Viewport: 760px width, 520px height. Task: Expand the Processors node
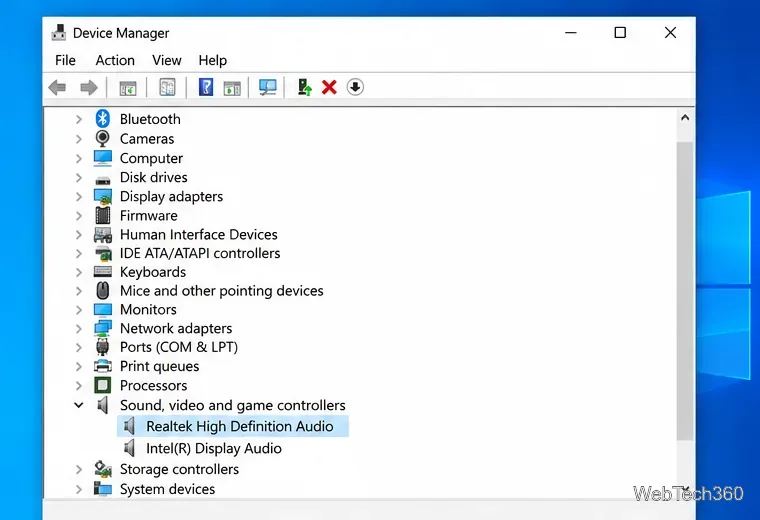(79, 385)
